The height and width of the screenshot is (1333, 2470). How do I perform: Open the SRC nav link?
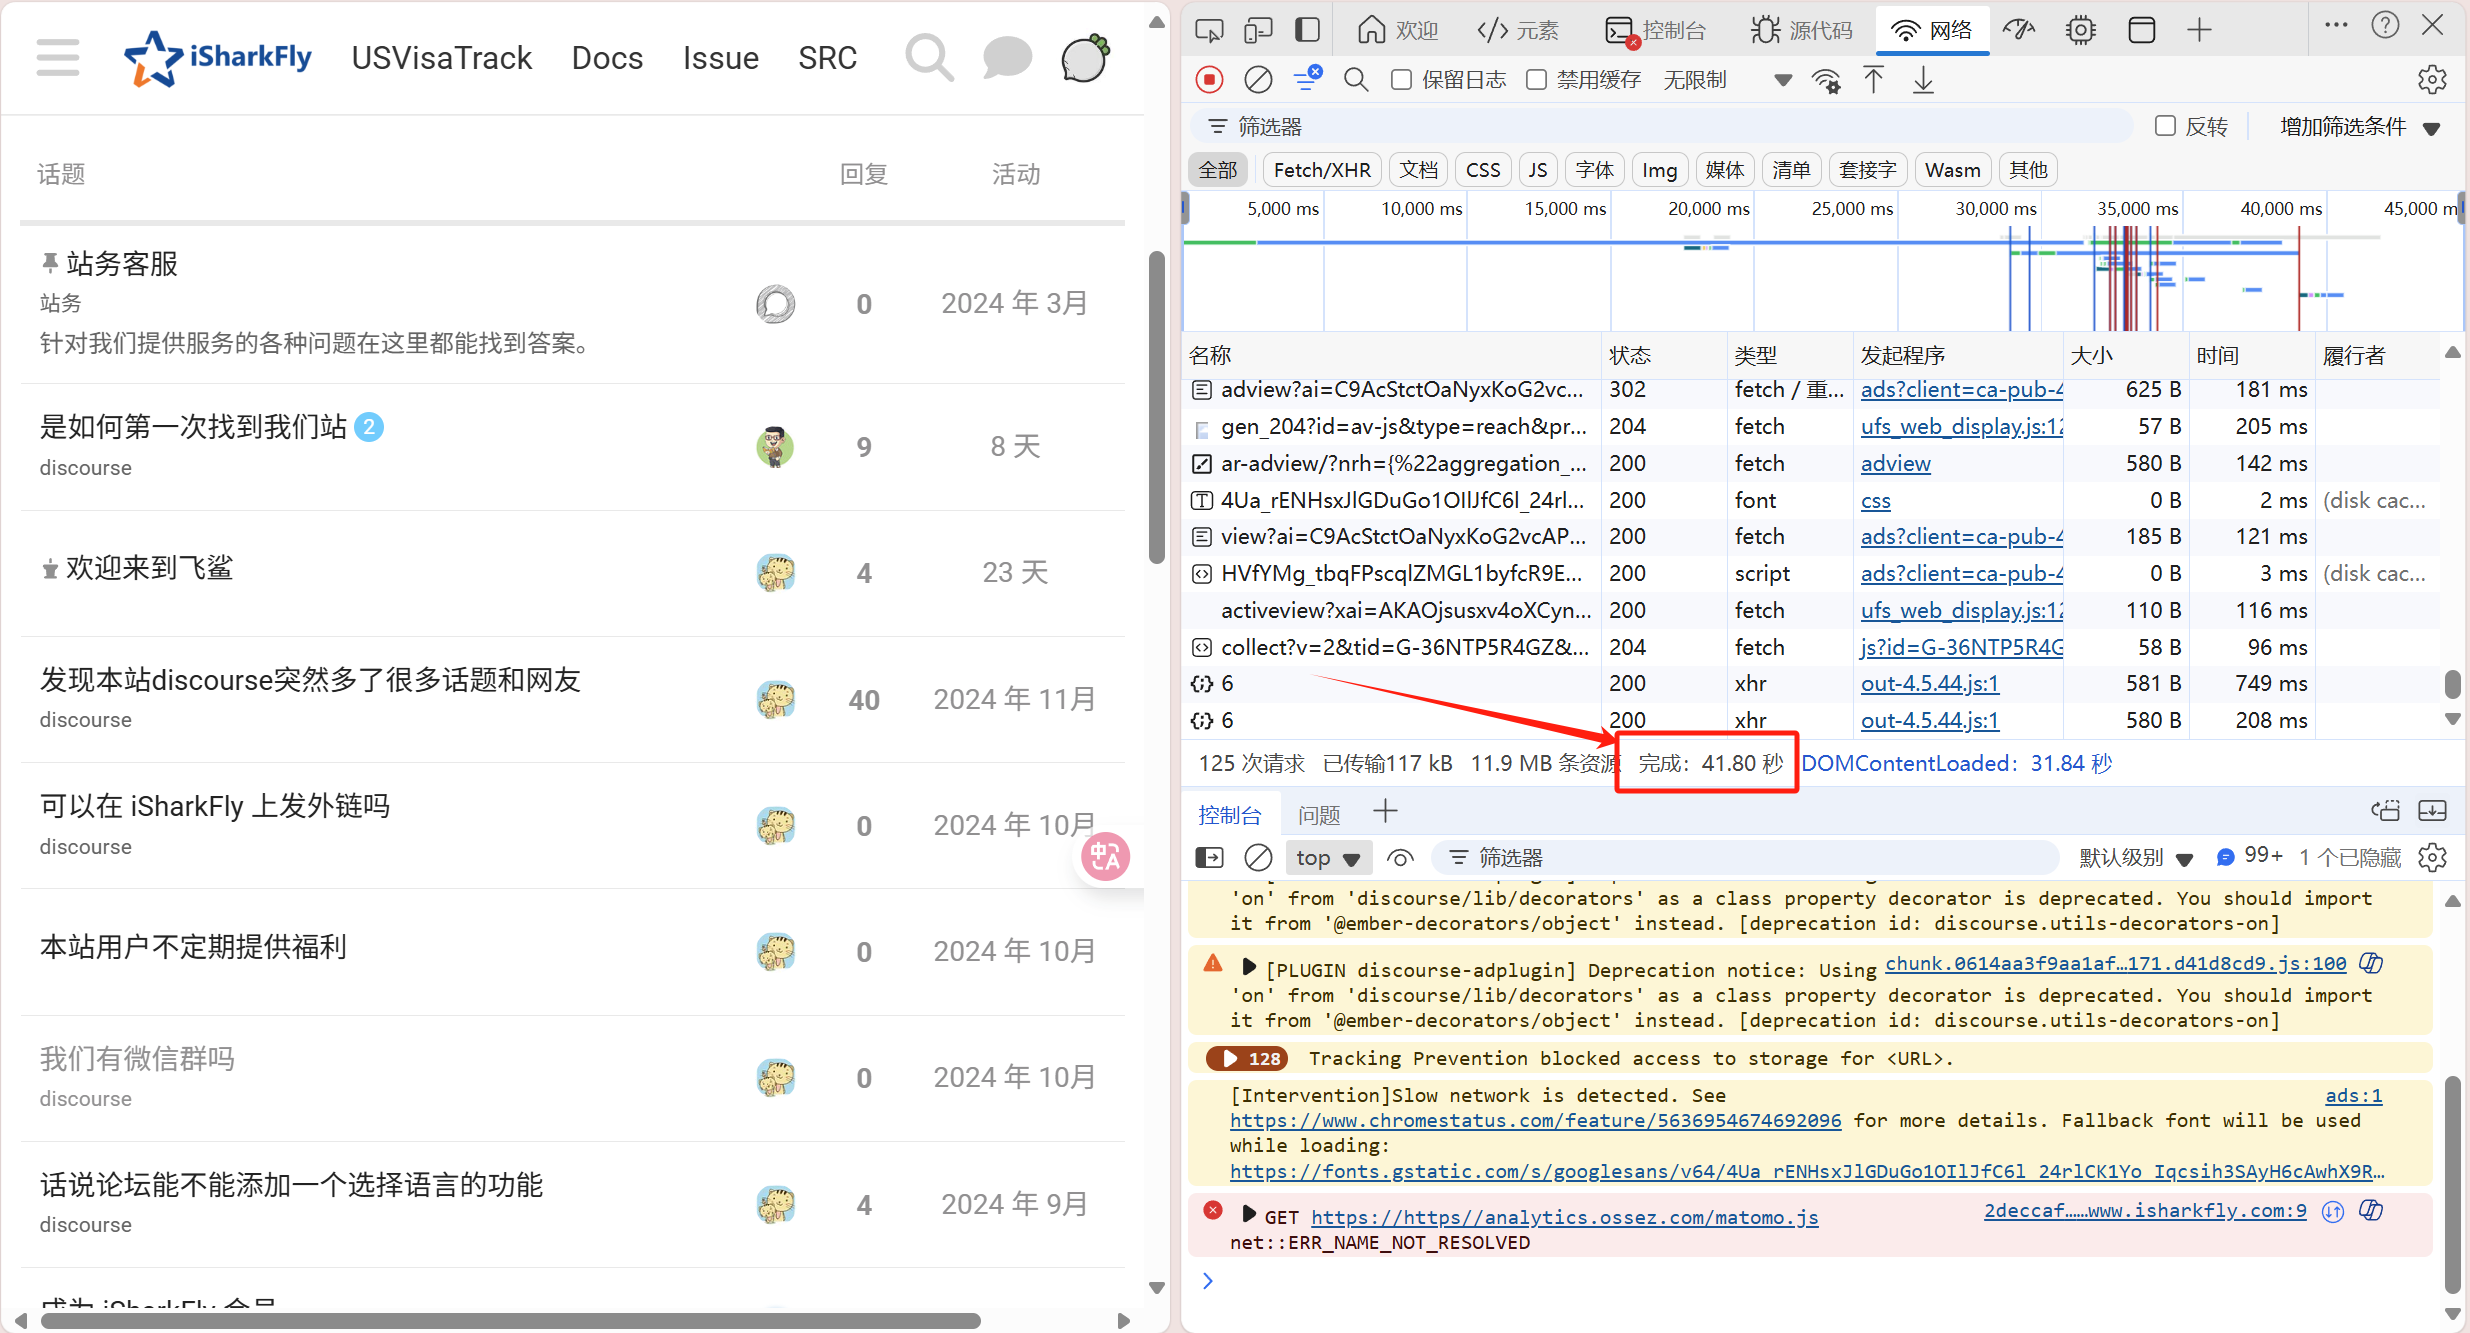[828, 58]
